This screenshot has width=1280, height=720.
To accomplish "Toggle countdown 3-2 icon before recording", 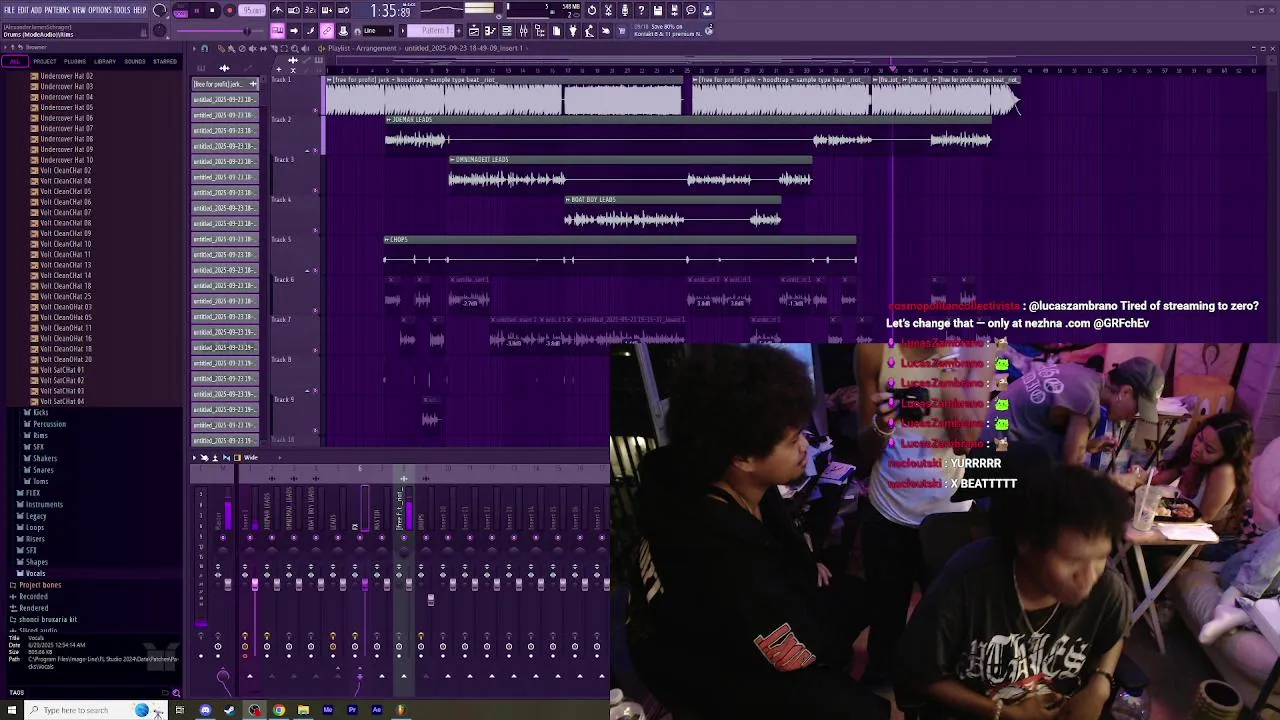I will (x=310, y=10).
